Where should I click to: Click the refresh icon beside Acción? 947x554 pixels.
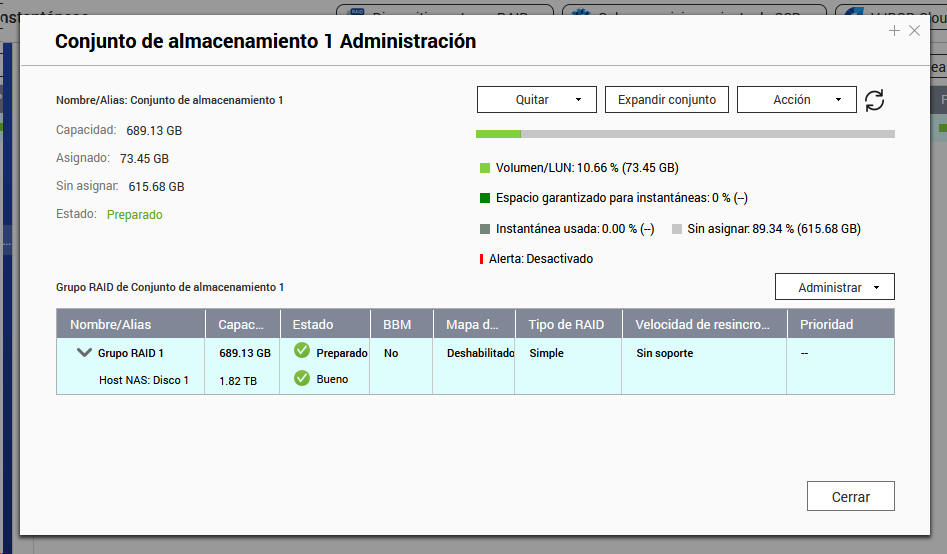pos(875,100)
